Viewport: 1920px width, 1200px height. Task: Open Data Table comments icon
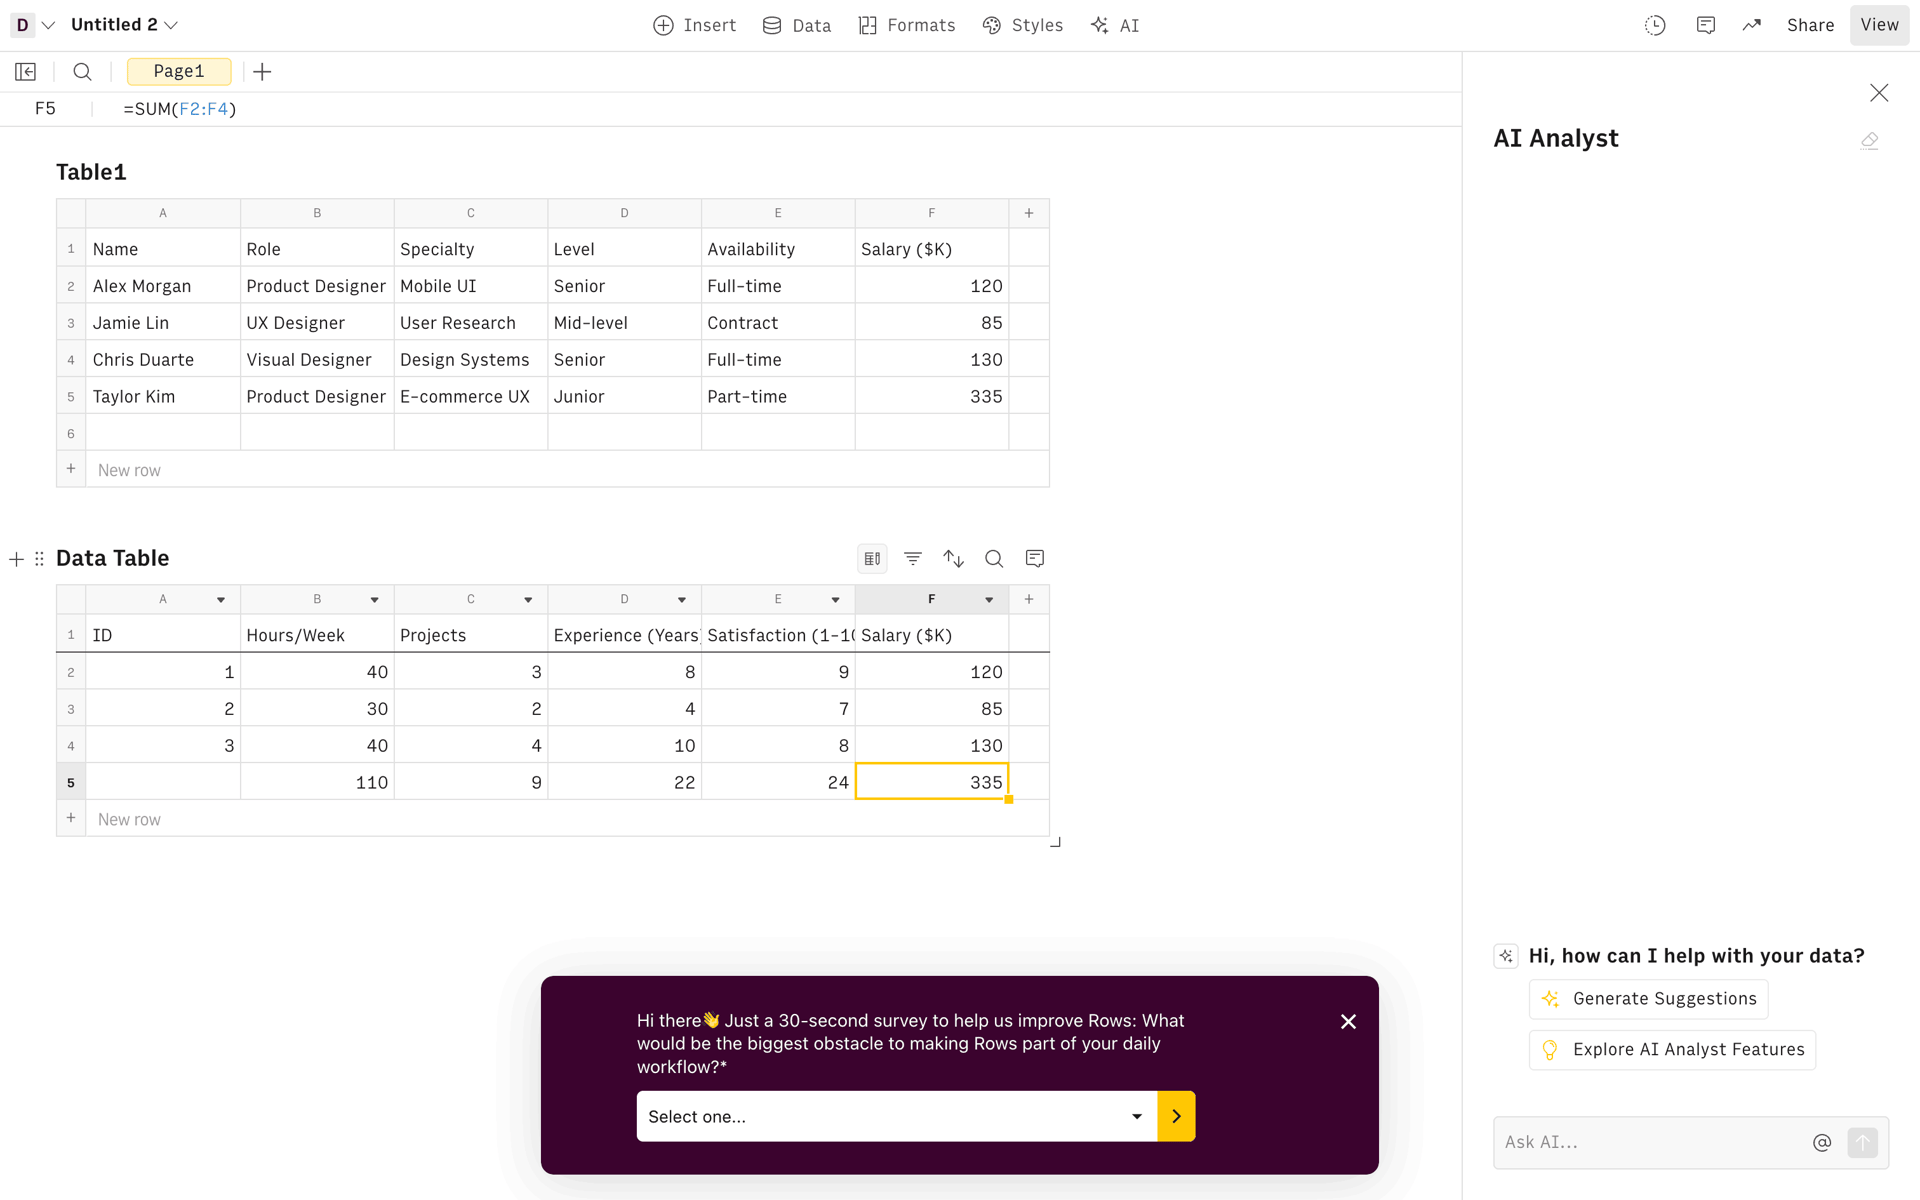[1035, 559]
